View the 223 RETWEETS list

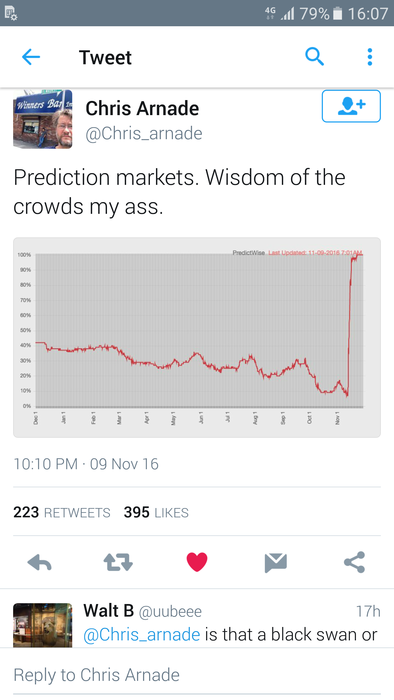(x=62, y=512)
